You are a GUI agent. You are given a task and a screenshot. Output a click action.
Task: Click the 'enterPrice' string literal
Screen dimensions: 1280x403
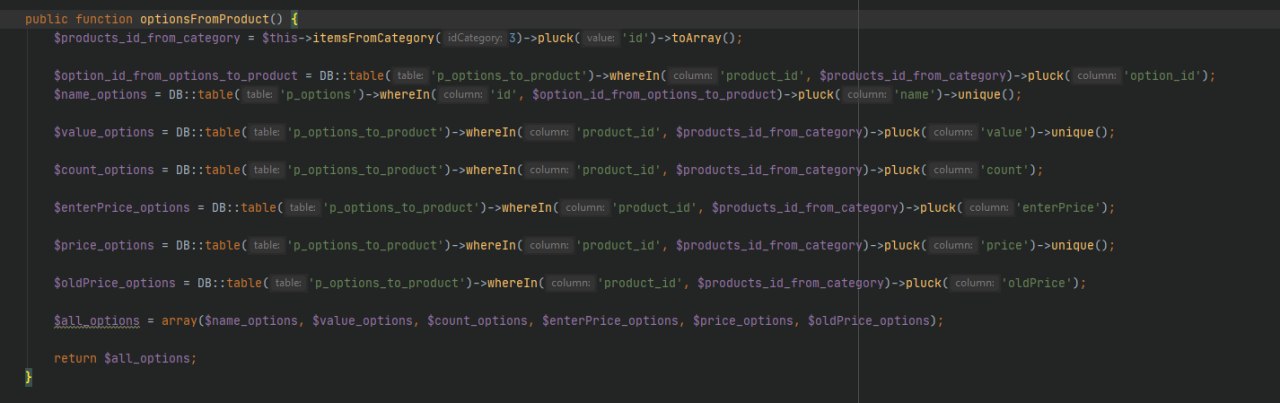point(1061,208)
